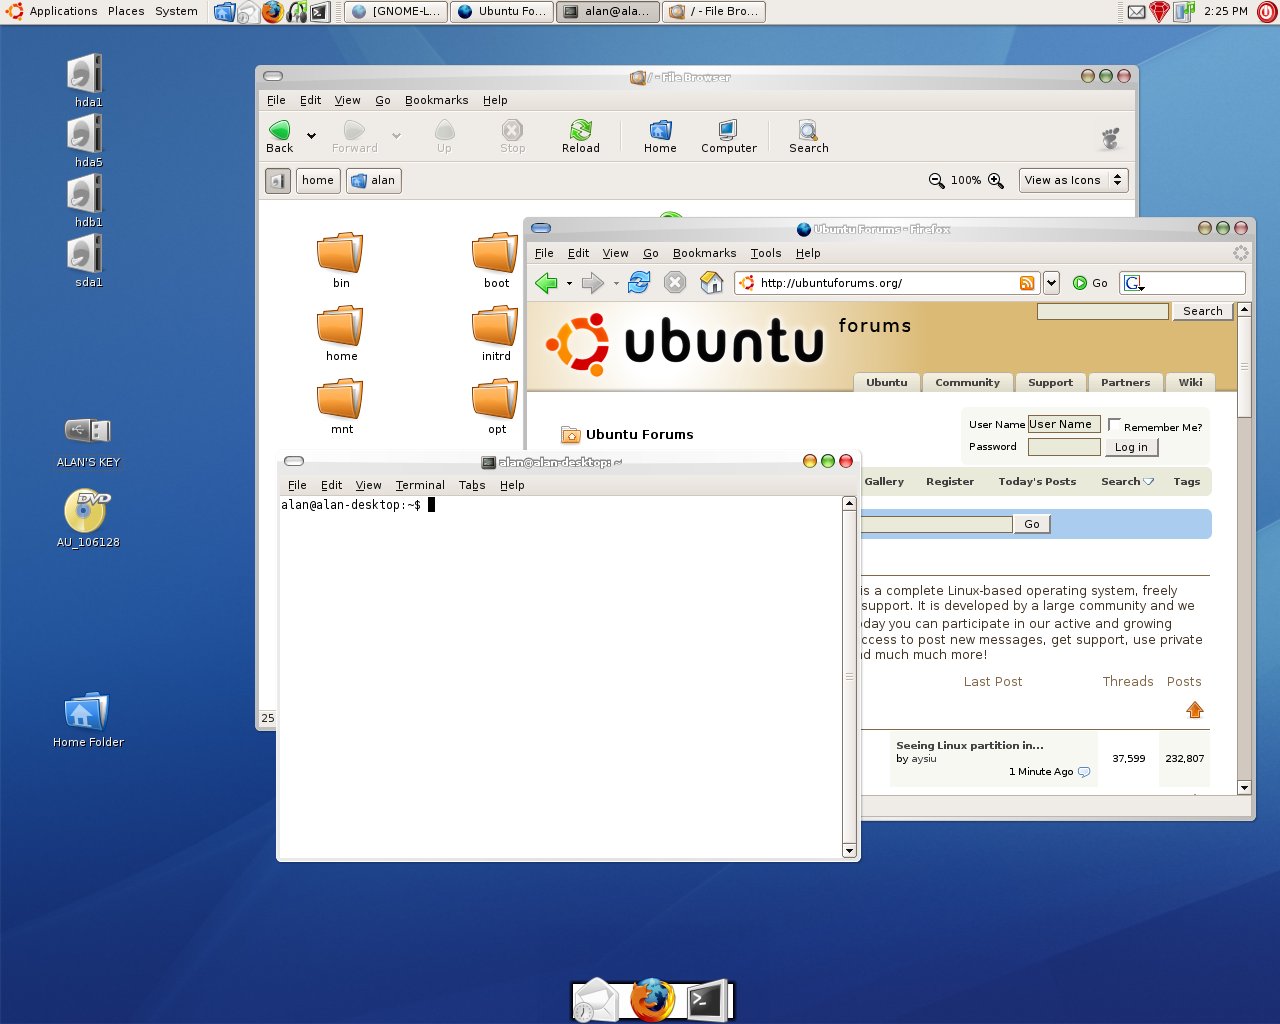Click the Firefox URL address field
Viewport: 1280px width, 1024px height.
tap(888, 283)
